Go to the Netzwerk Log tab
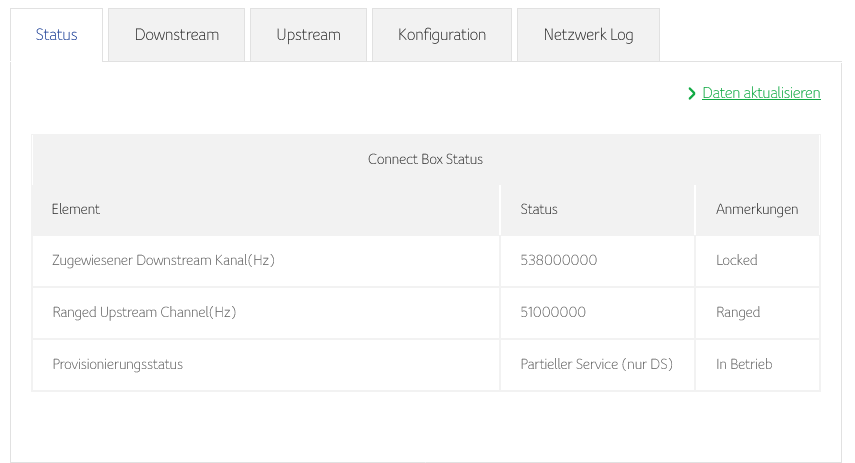Screen dimensions: 855x463 [x=588, y=35]
